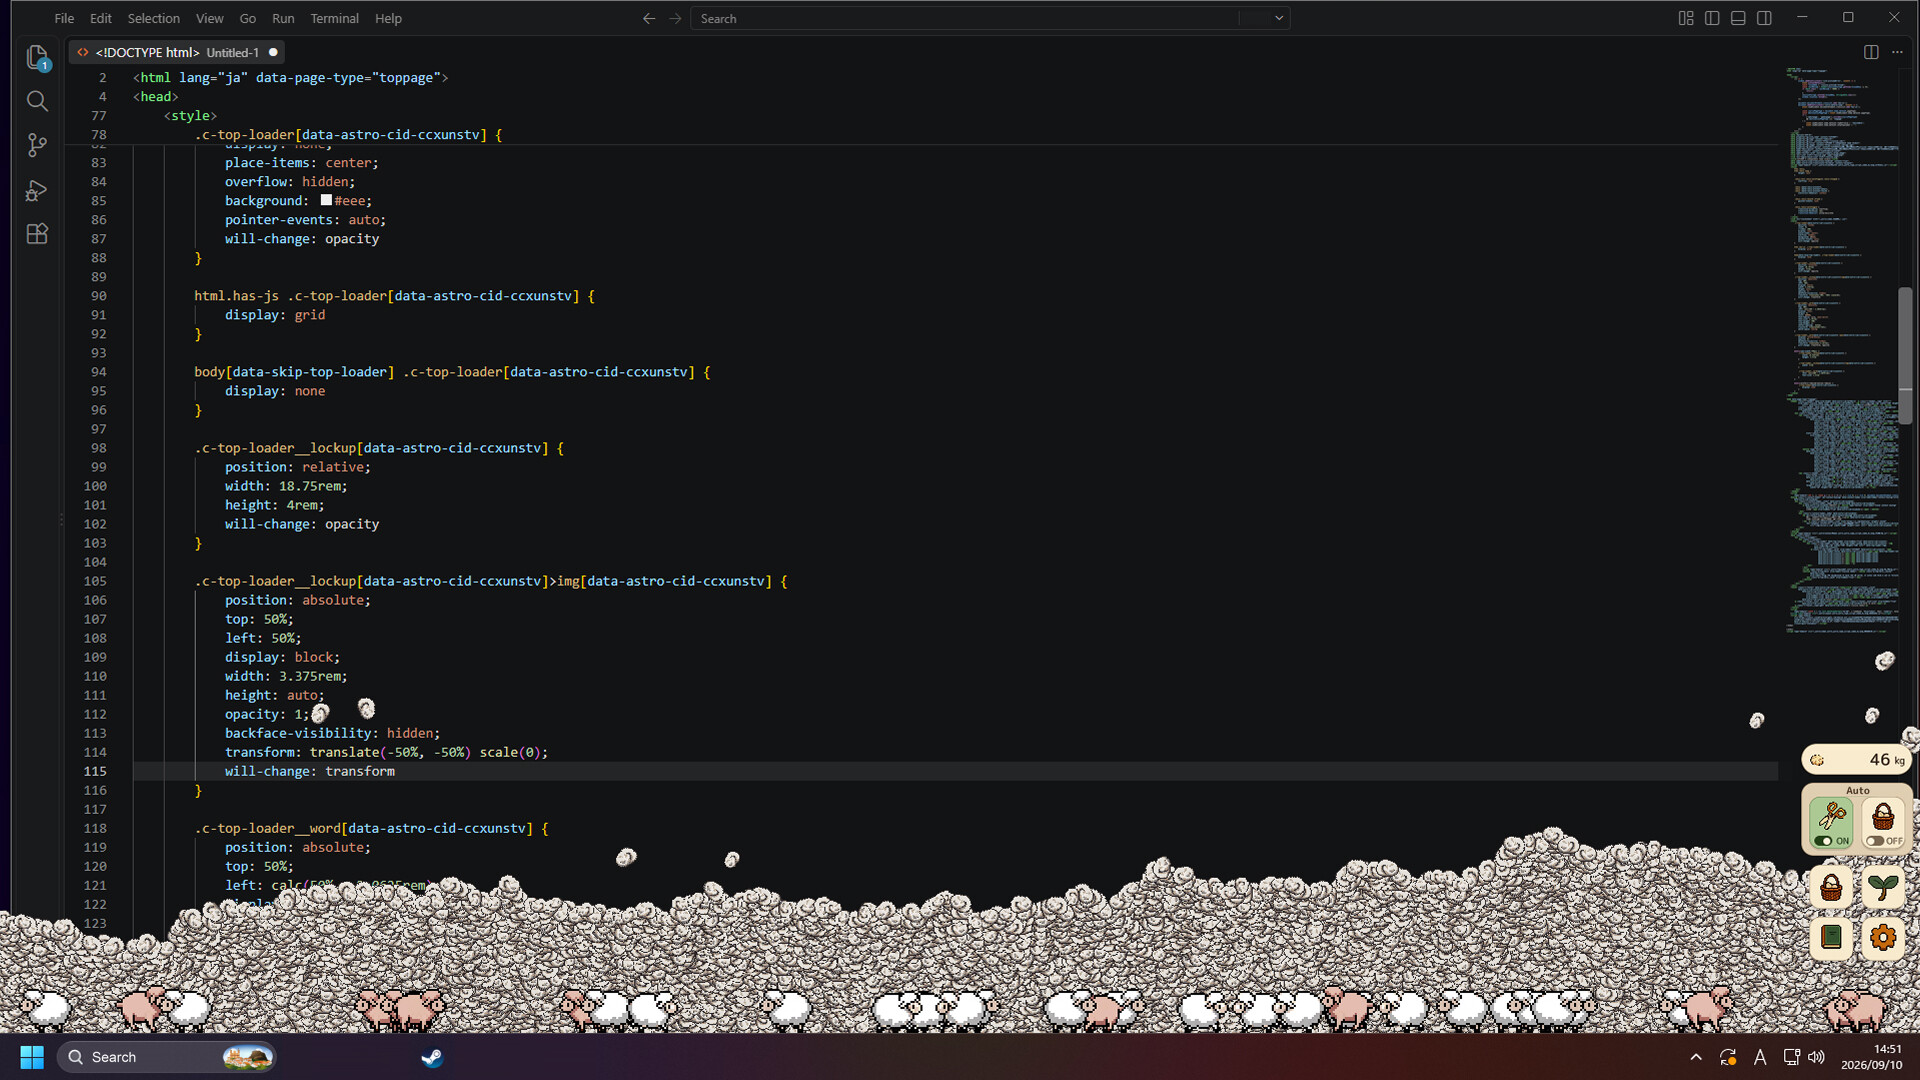This screenshot has width=1920, height=1080.
Task: Open the Windows Start button
Action: (32, 1057)
